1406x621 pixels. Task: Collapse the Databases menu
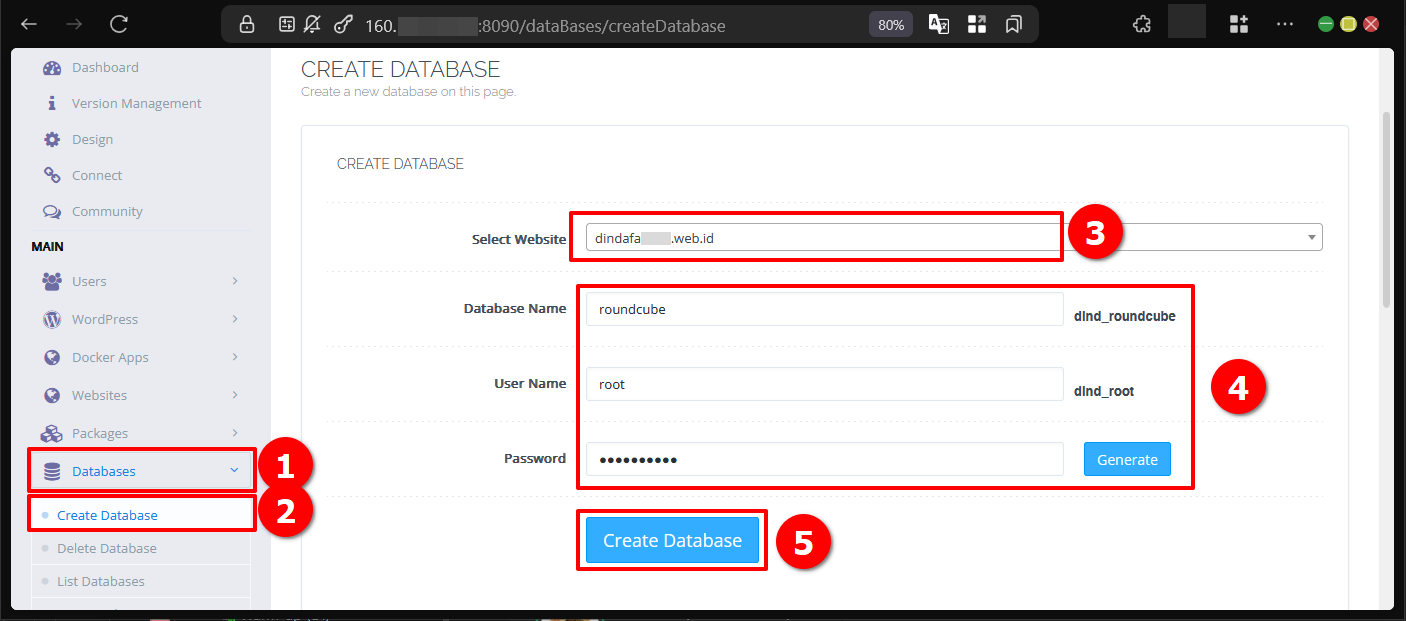pyautogui.click(x=234, y=471)
